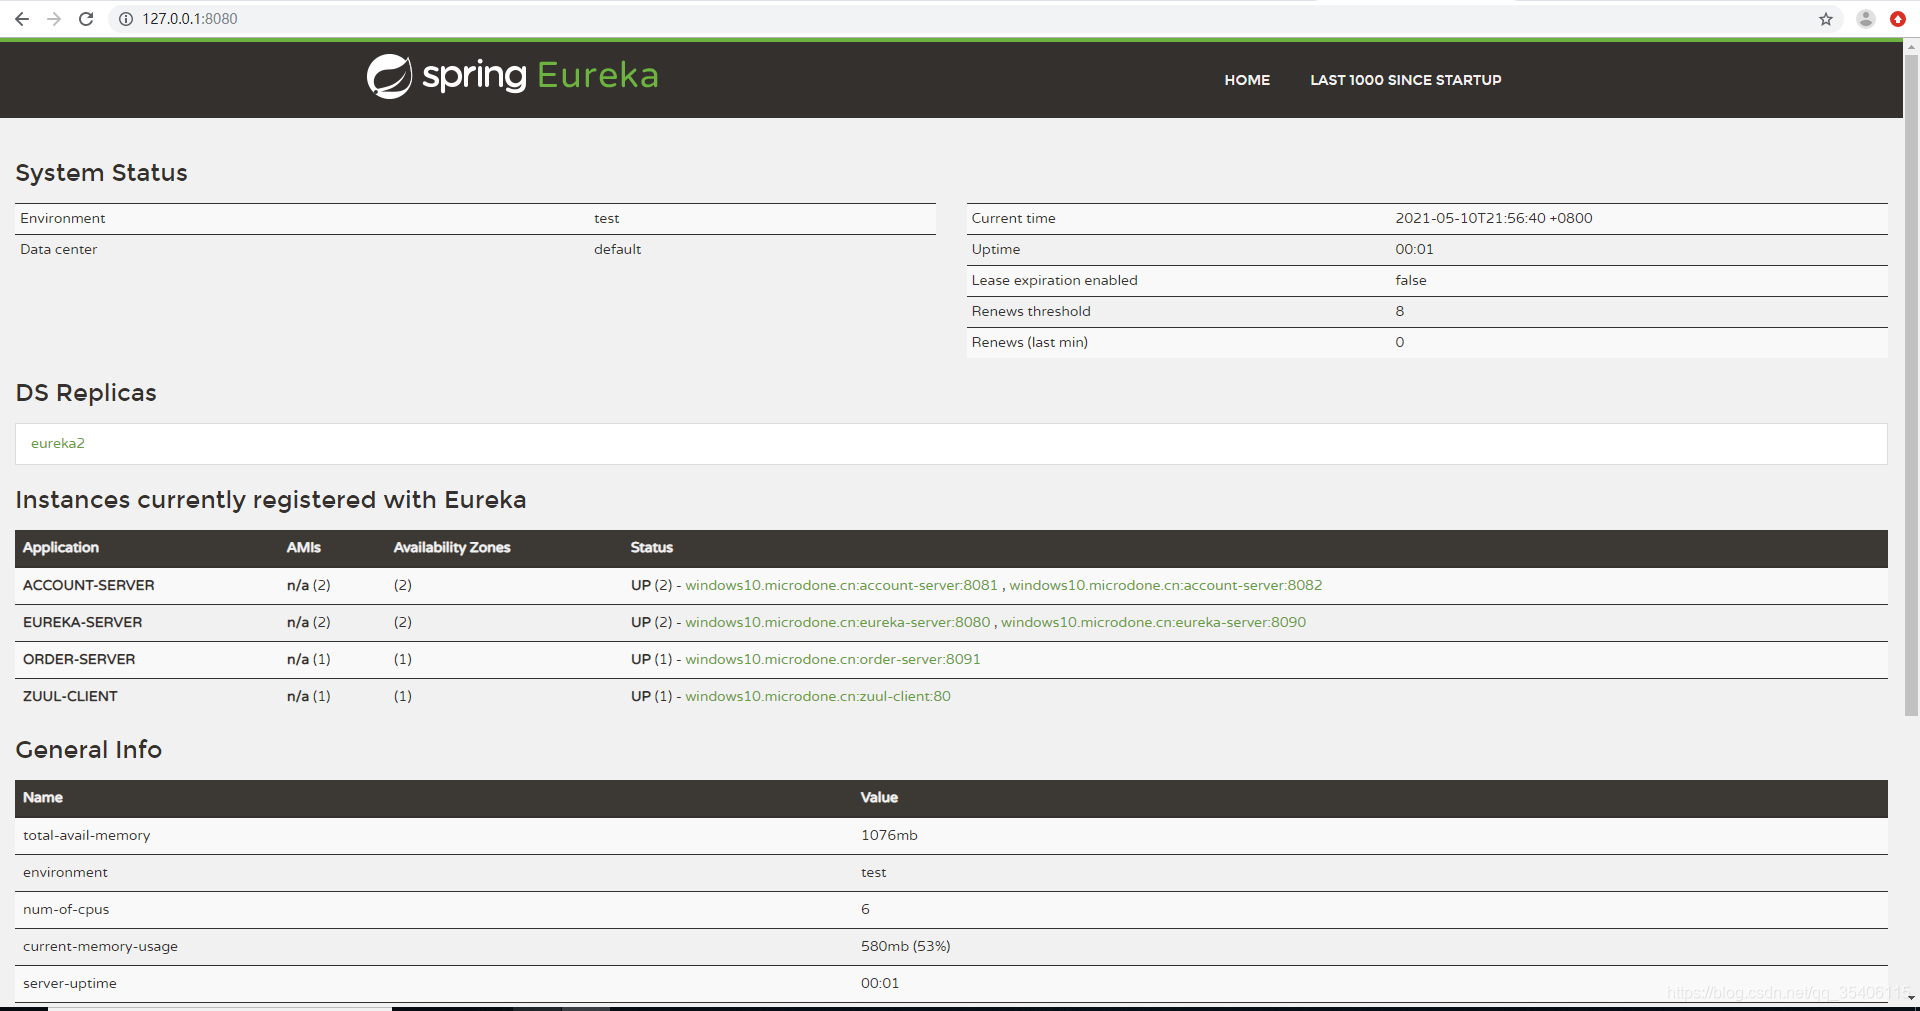
Task: Click the 1076mb memory value
Action: (889, 835)
